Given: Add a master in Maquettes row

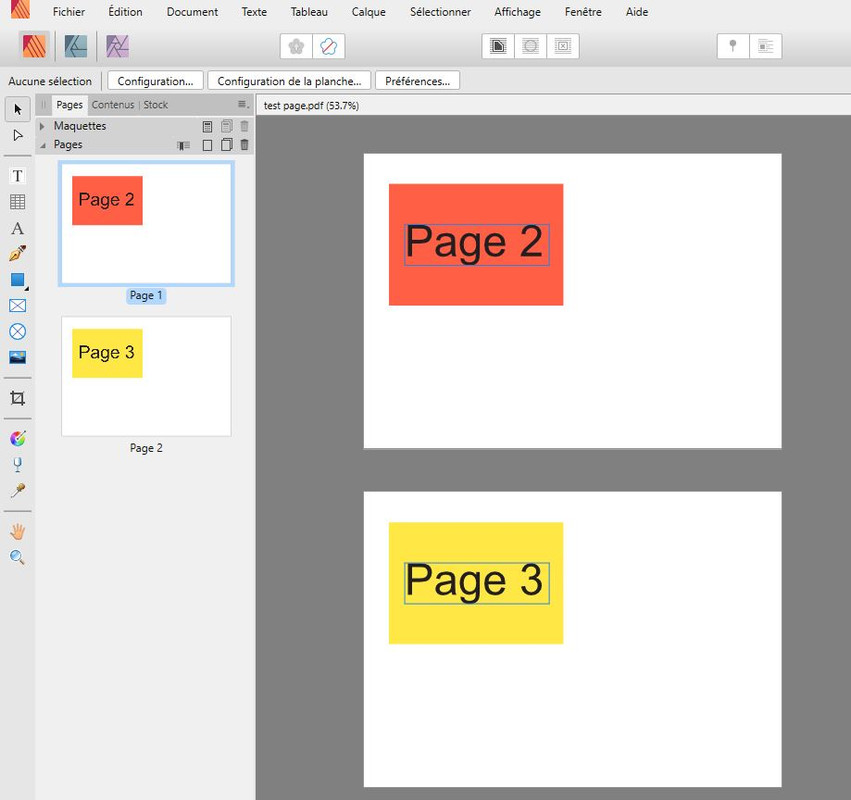Looking at the screenshot, I should 207,126.
